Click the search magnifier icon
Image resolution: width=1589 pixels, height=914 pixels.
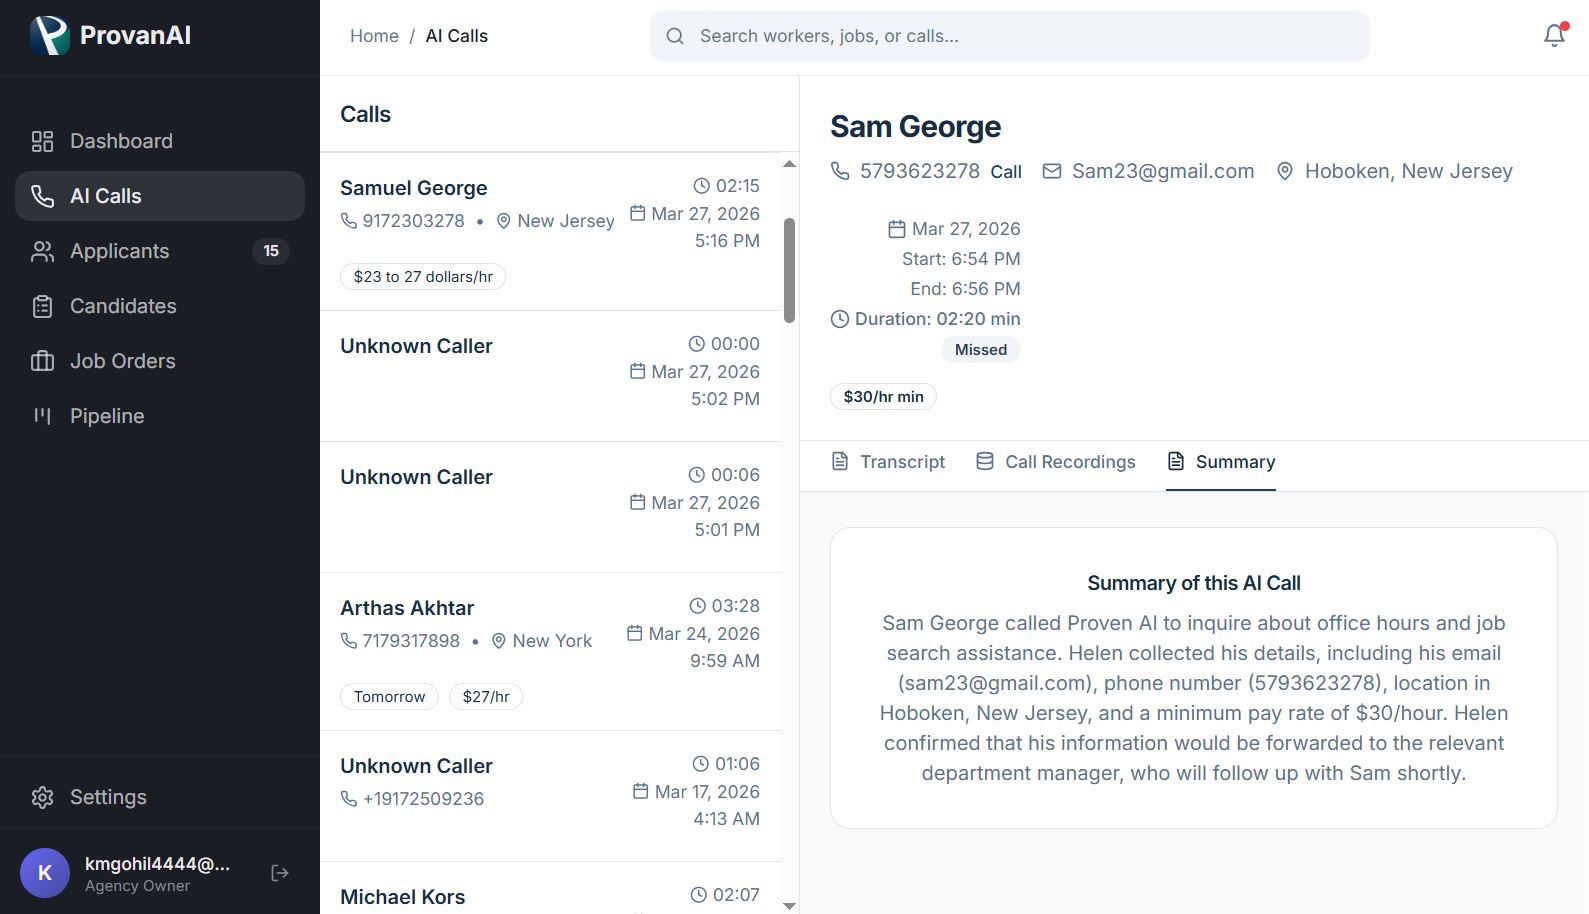(675, 36)
